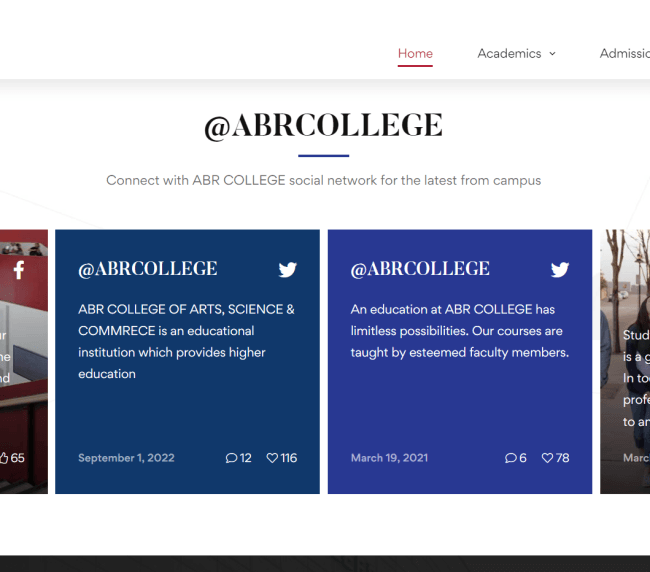The image size is (650, 572).
Task: Click the Twitter icon on the September 2022 card
Action: pos(287,269)
